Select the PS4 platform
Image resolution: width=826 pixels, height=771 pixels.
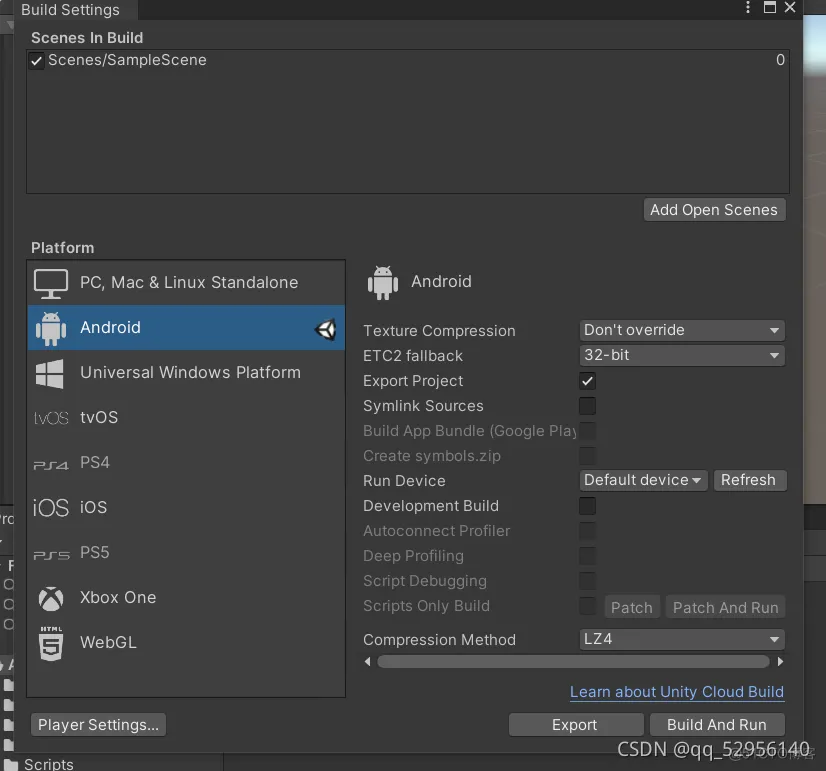click(186, 463)
